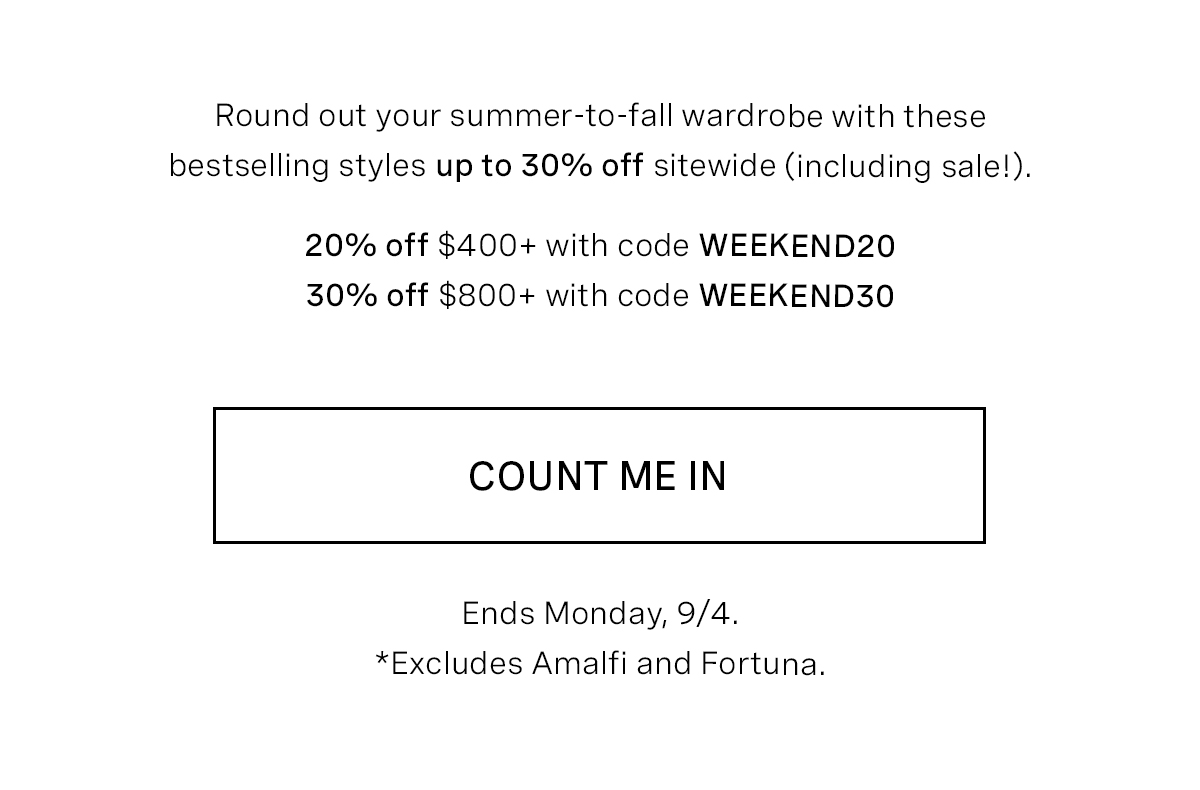
Task: Click the word "Monday" in the end date
Action: pos(605,613)
